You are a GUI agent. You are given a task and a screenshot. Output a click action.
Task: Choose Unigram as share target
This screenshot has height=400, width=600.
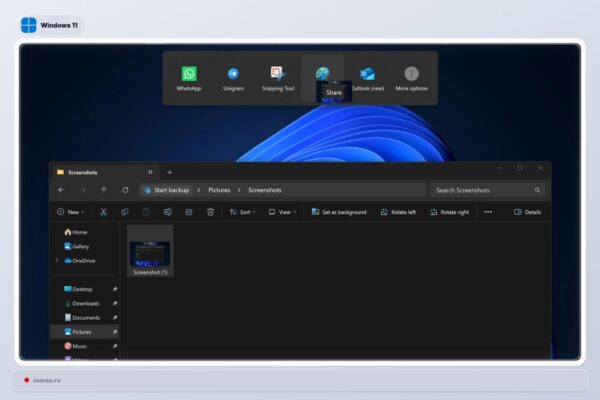233,78
